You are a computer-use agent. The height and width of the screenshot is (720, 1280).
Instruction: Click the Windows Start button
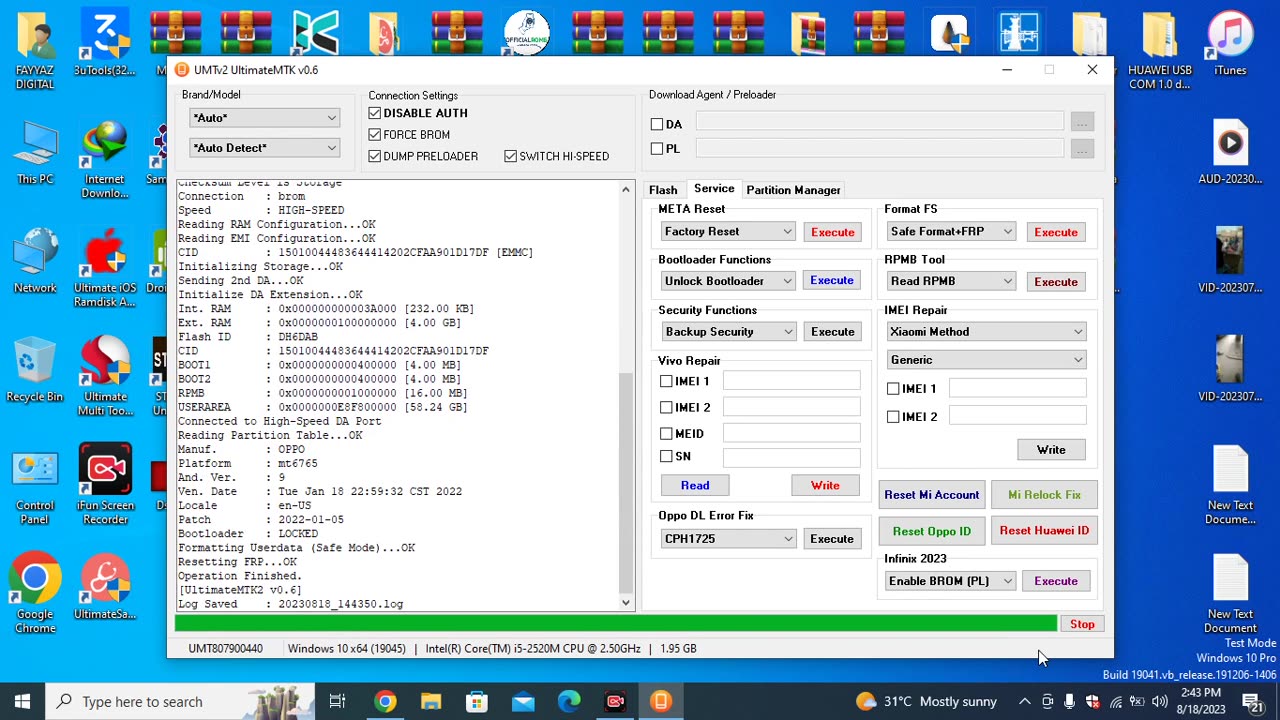coord(22,702)
